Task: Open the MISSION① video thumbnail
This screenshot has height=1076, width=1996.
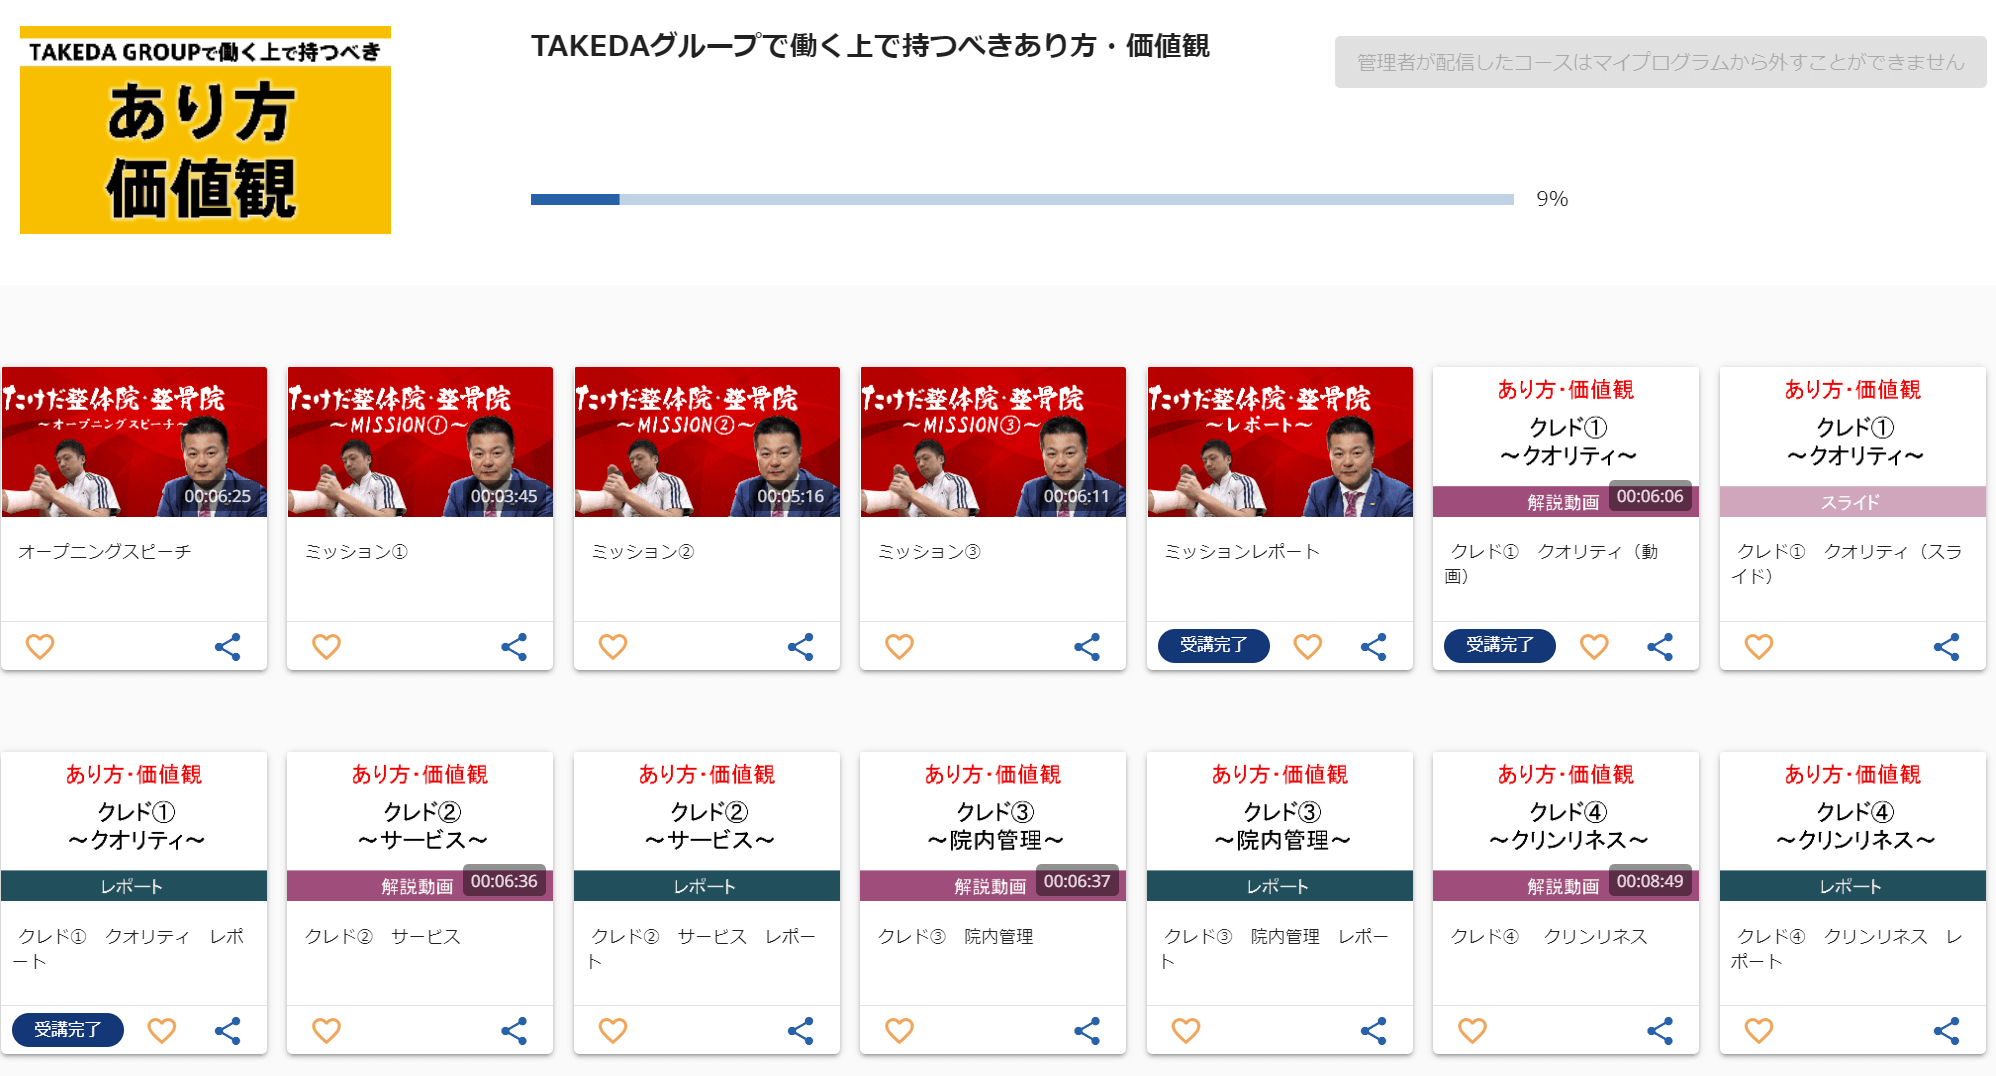Action: coord(420,442)
